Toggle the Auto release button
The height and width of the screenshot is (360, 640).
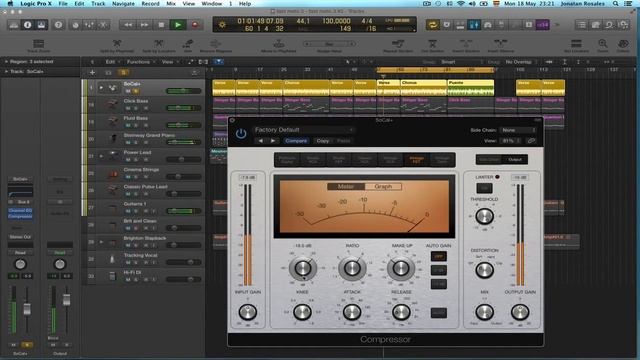[x=439, y=313]
